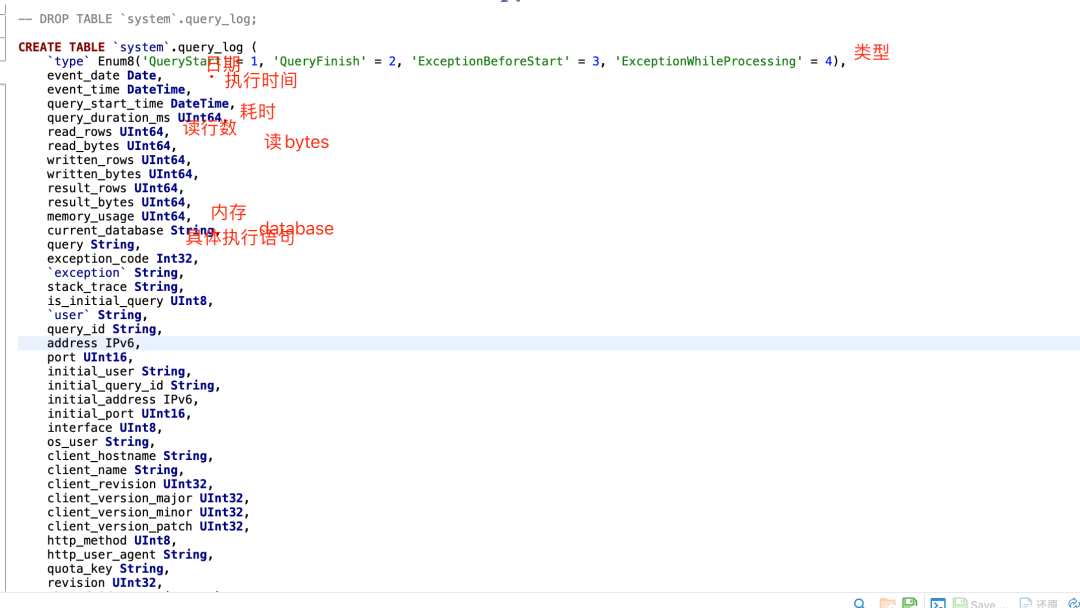
Task: Click the quota_key String line
Action: pos(108,569)
